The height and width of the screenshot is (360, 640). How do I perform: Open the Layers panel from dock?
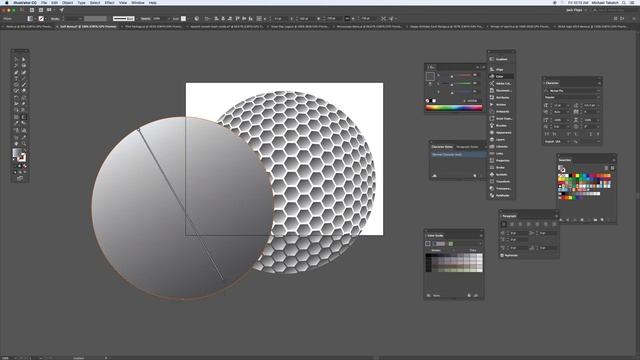pyautogui.click(x=501, y=140)
